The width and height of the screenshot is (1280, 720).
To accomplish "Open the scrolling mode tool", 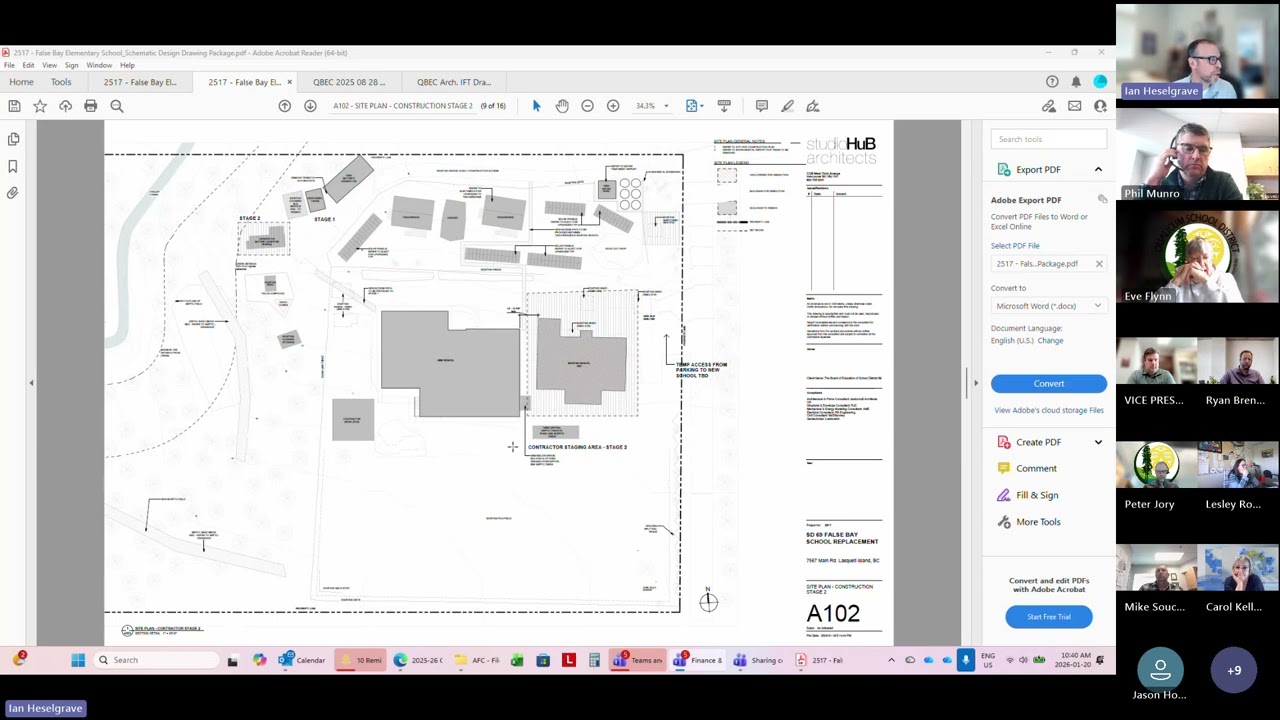I will [724, 106].
